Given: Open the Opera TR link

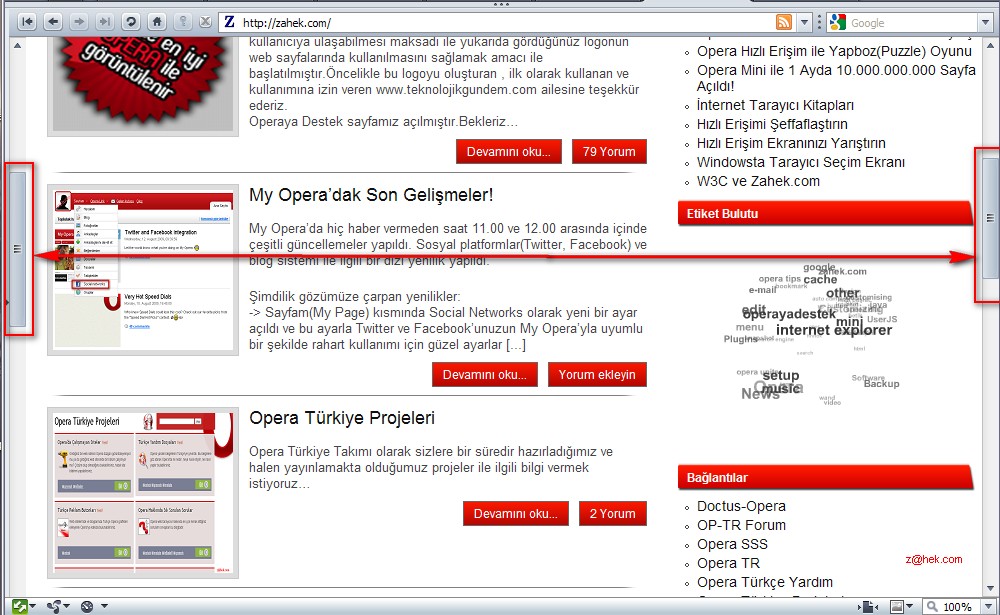Looking at the screenshot, I should (x=728, y=563).
